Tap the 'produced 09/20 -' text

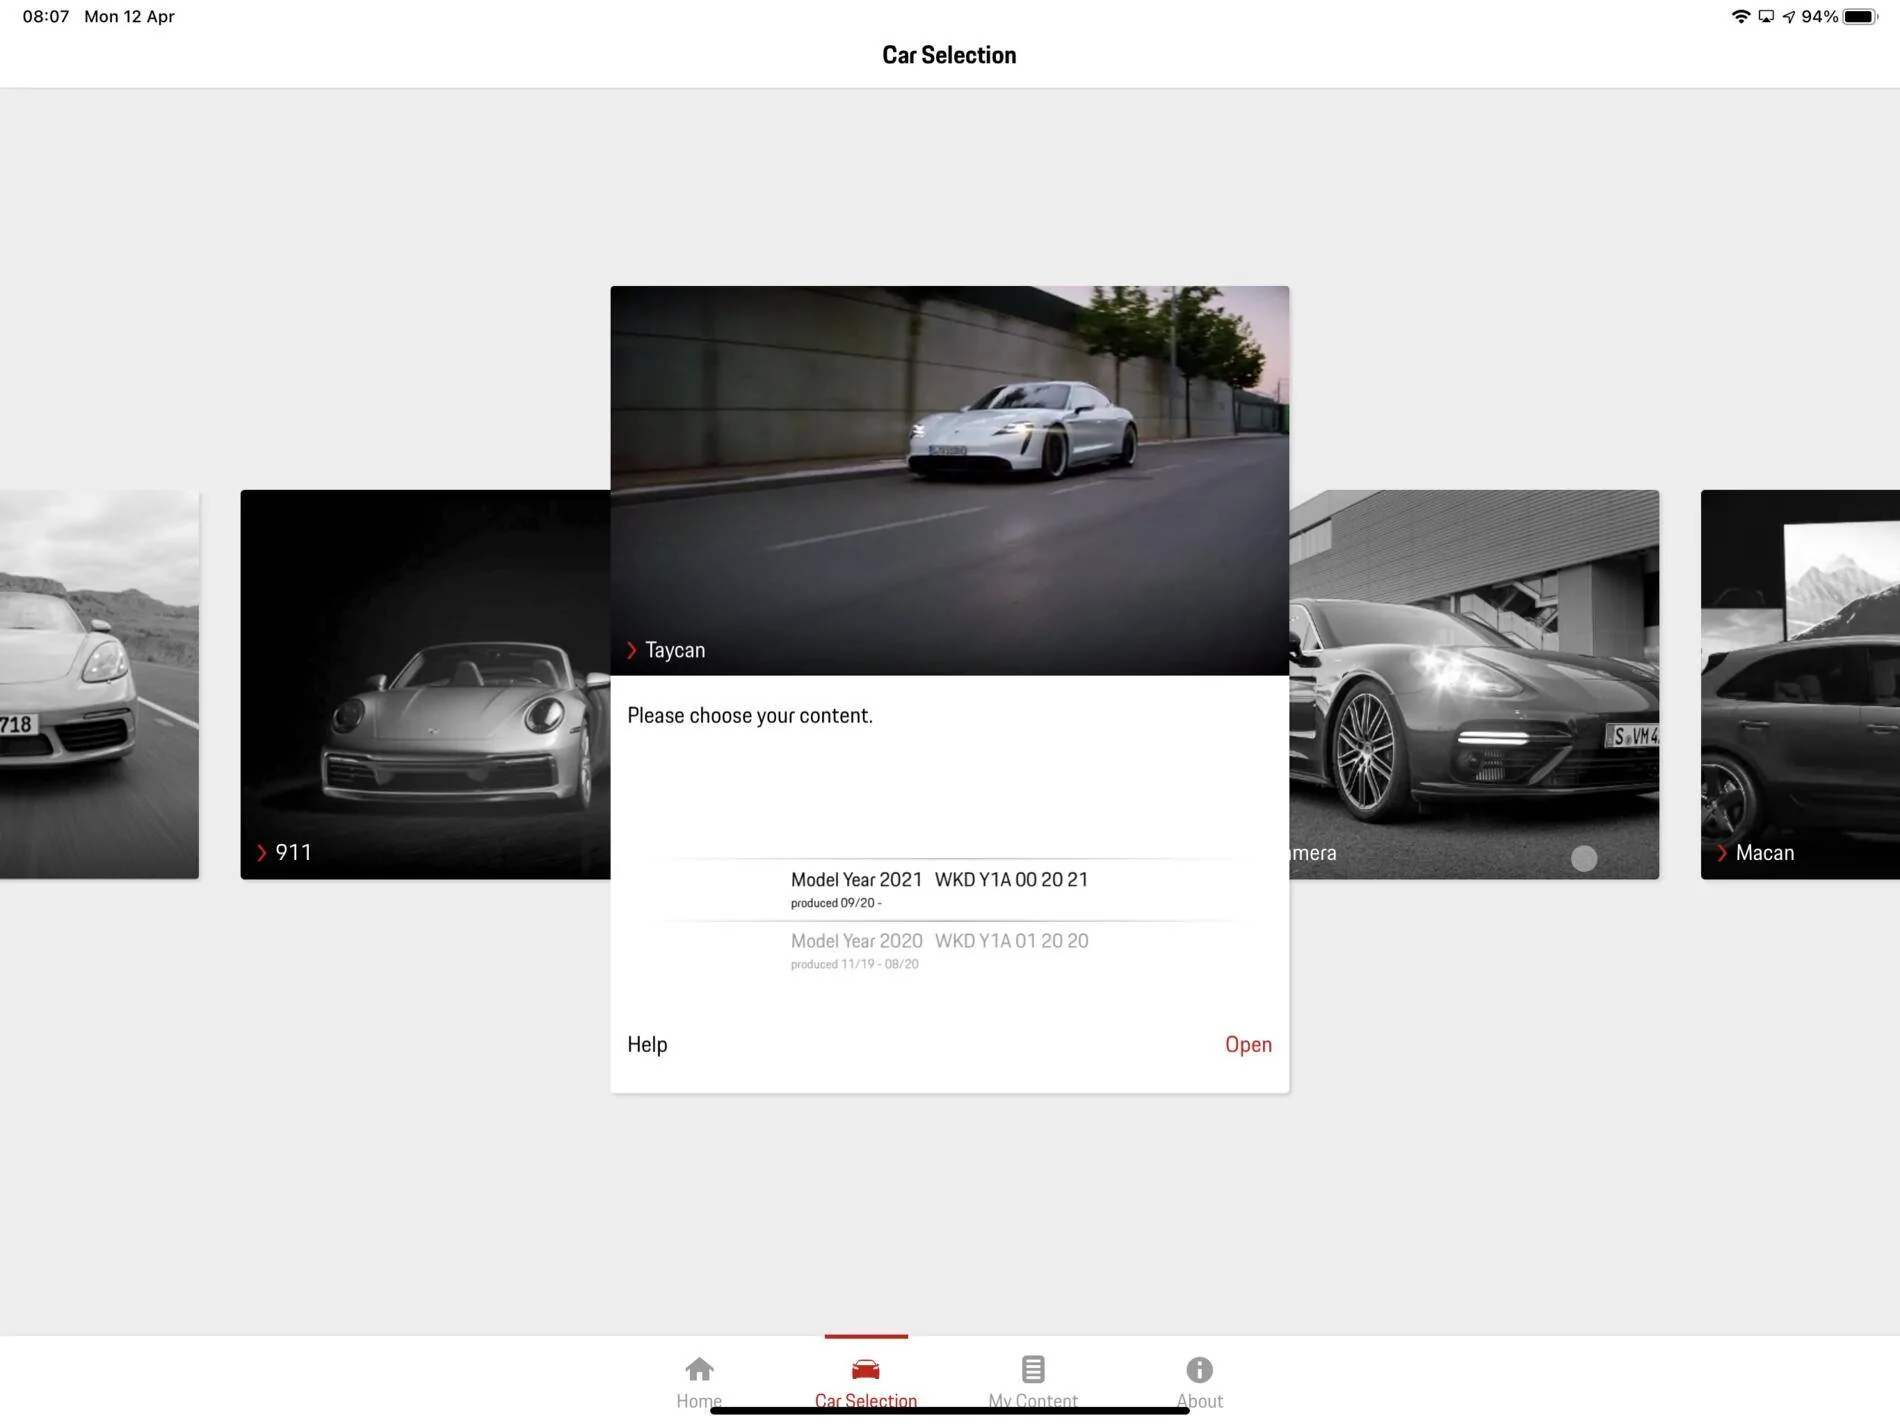pyautogui.click(x=836, y=903)
